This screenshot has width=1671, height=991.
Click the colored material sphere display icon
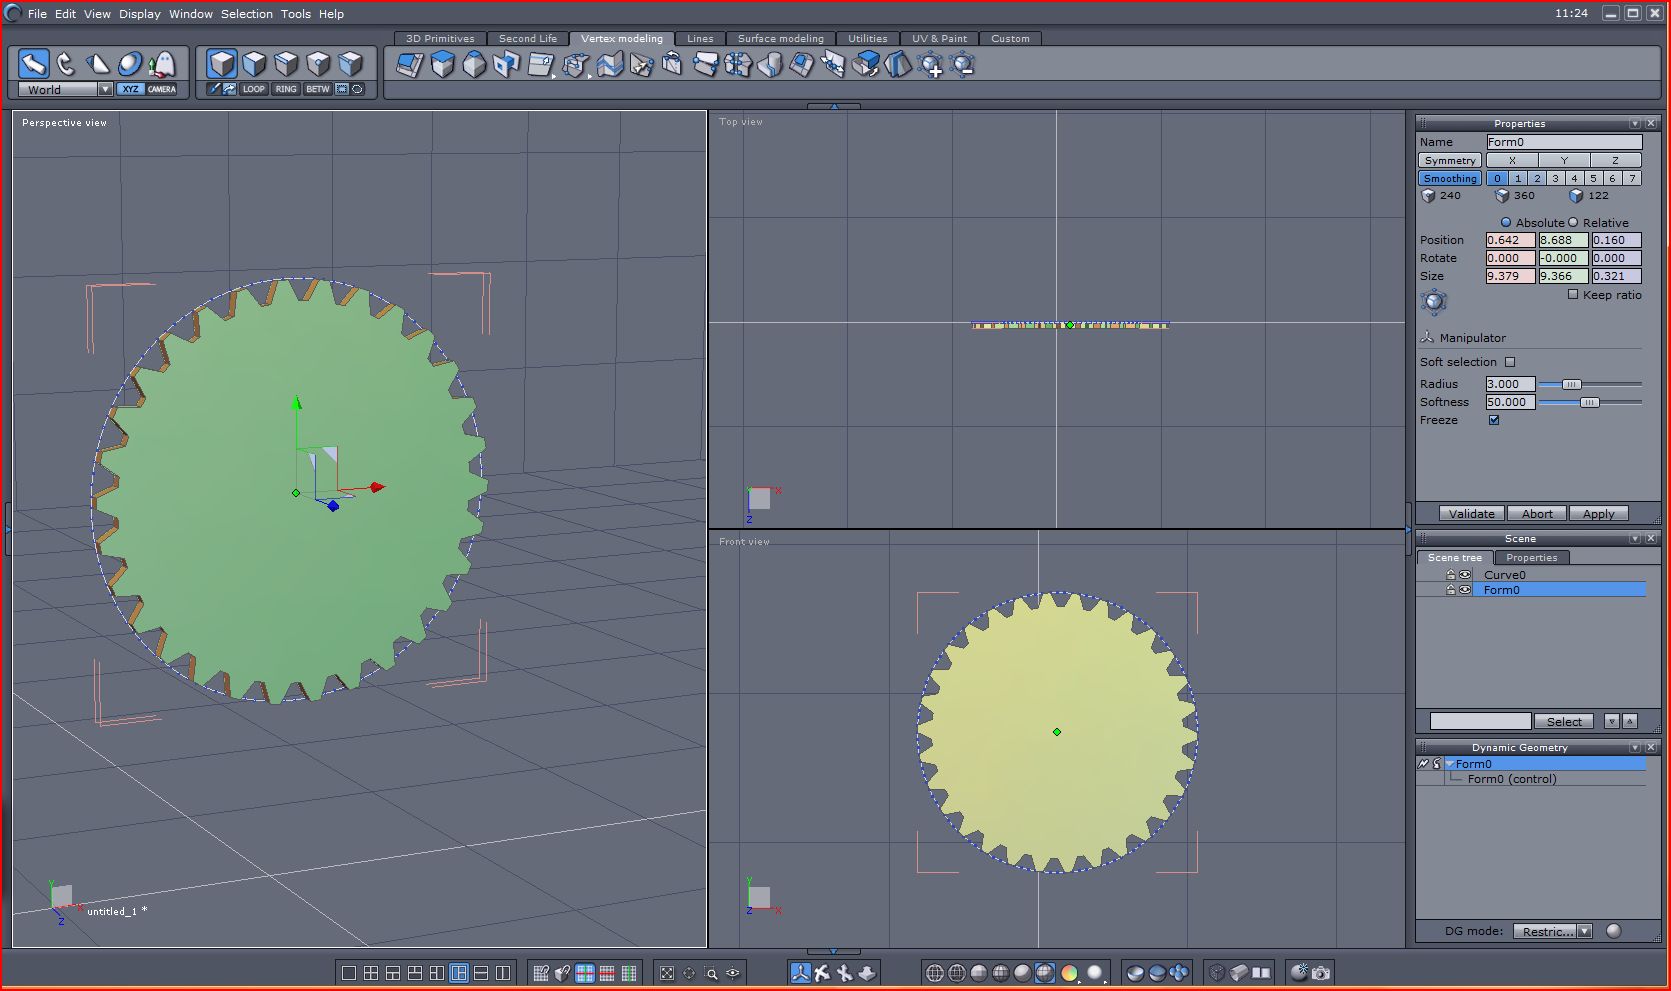[1069, 973]
